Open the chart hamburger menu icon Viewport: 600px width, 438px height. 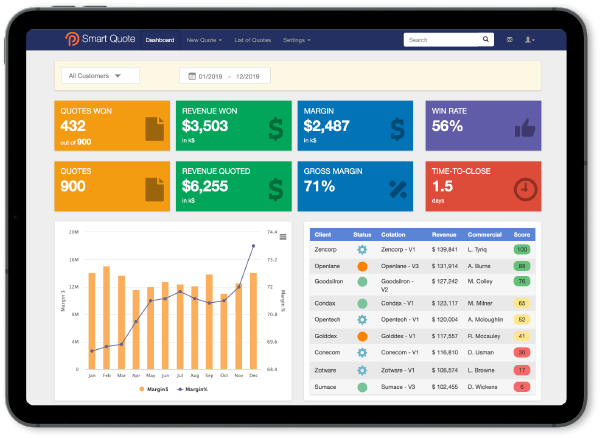(283, 237)
